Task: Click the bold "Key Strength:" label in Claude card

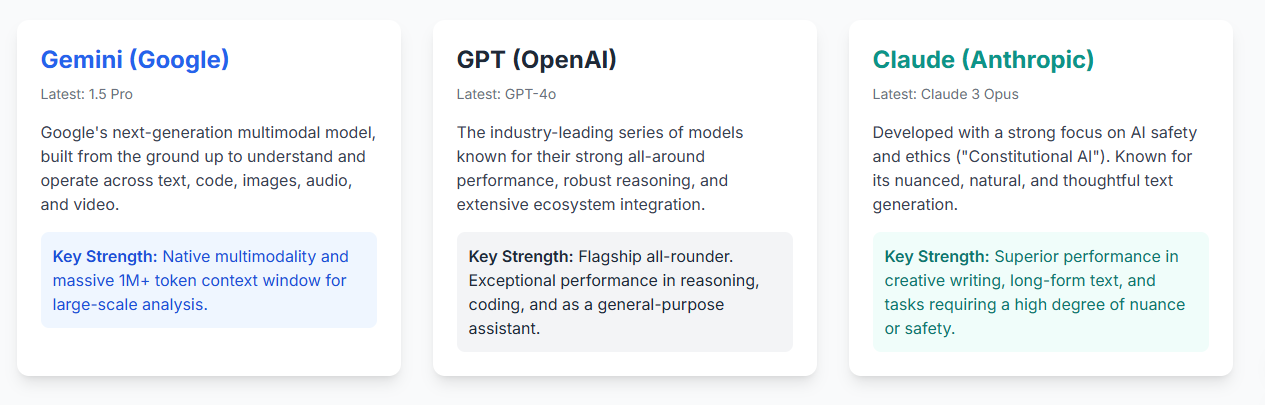Action: [x=937, y=257]
